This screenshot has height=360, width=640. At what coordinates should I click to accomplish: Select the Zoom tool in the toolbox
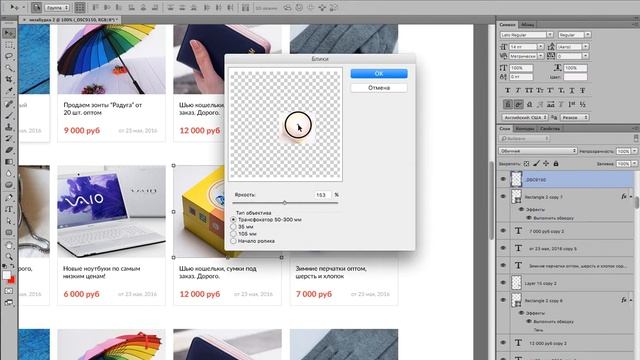click(9, 257)
